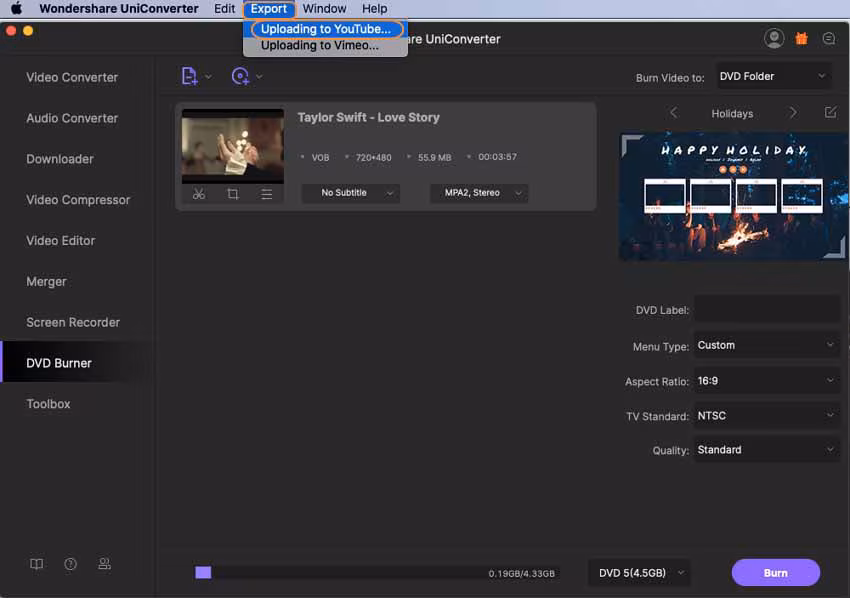This screenshot has width=850, height=598.
Task: Open the MPA2, Stereo audio dropdown
Action: pos(479,193)
